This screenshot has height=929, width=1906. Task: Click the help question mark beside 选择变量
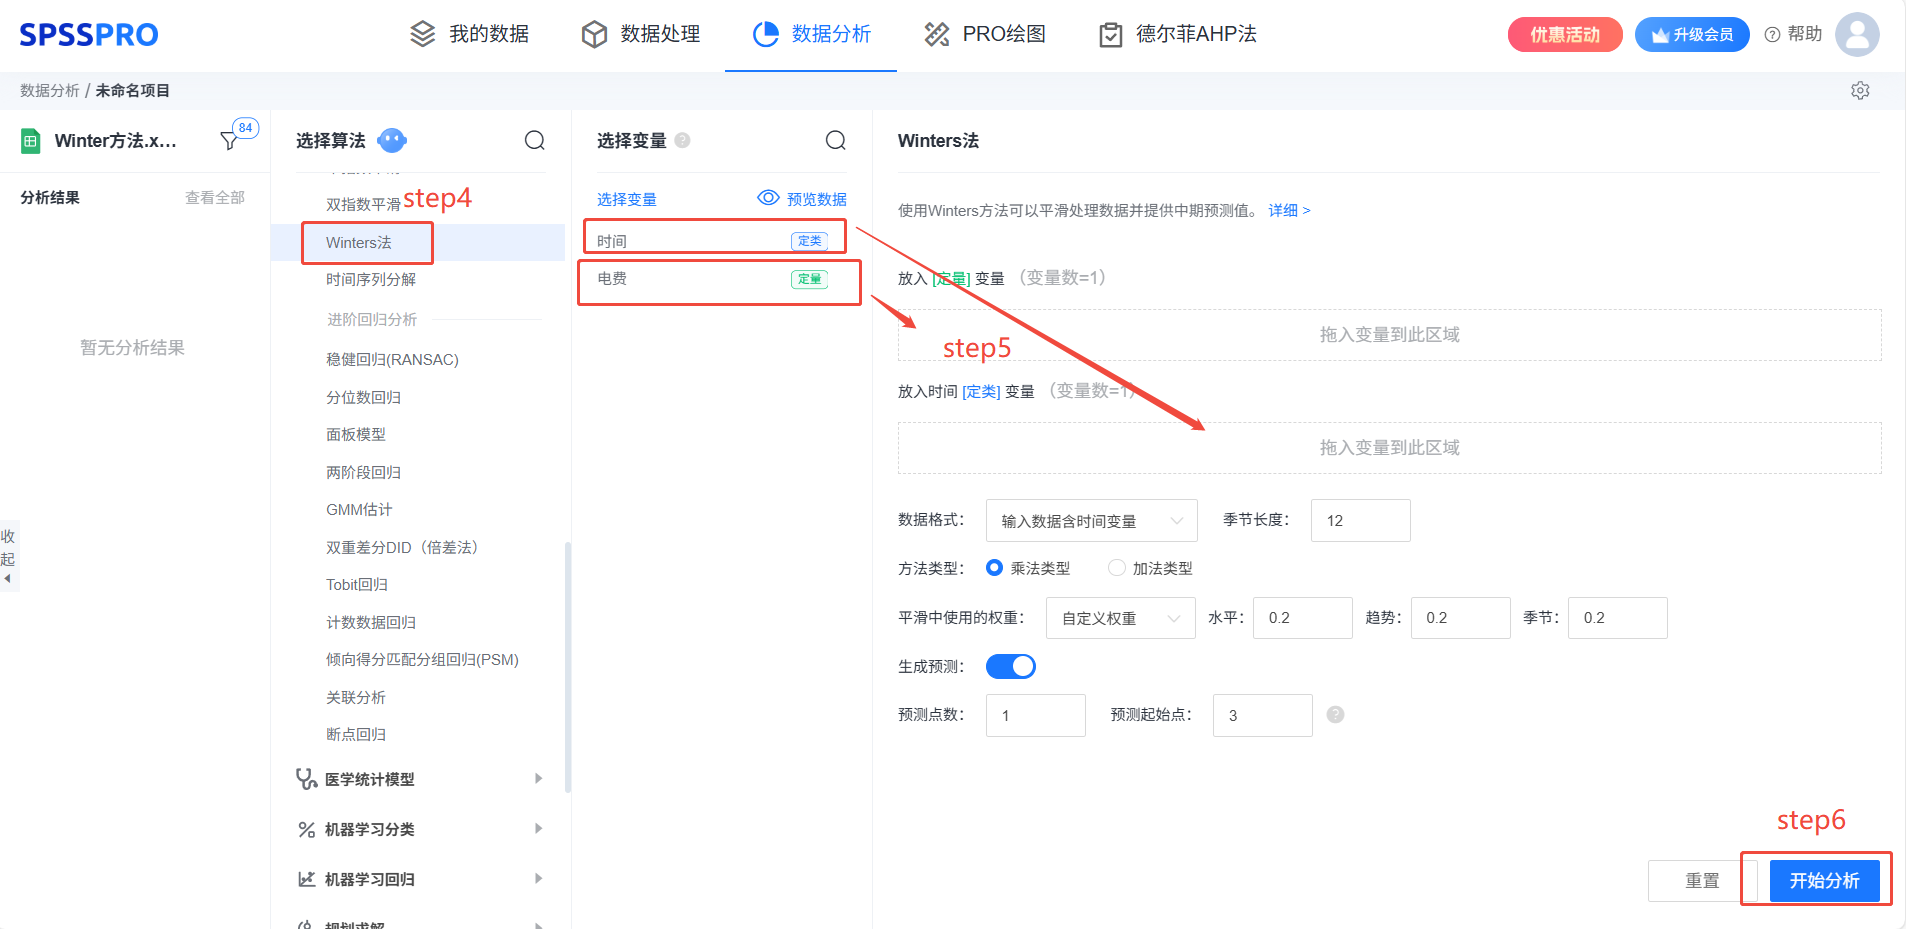point(683,141)
